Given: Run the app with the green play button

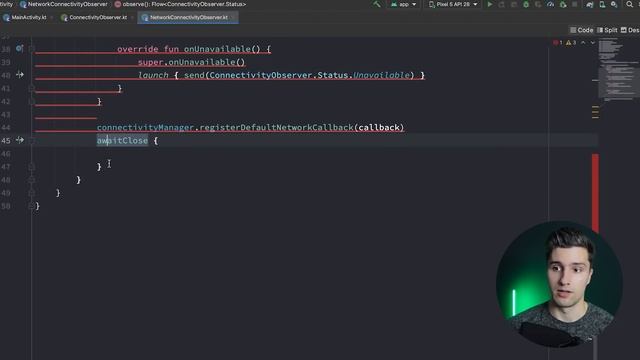Looking at the screenshot, I should [490, 4].
